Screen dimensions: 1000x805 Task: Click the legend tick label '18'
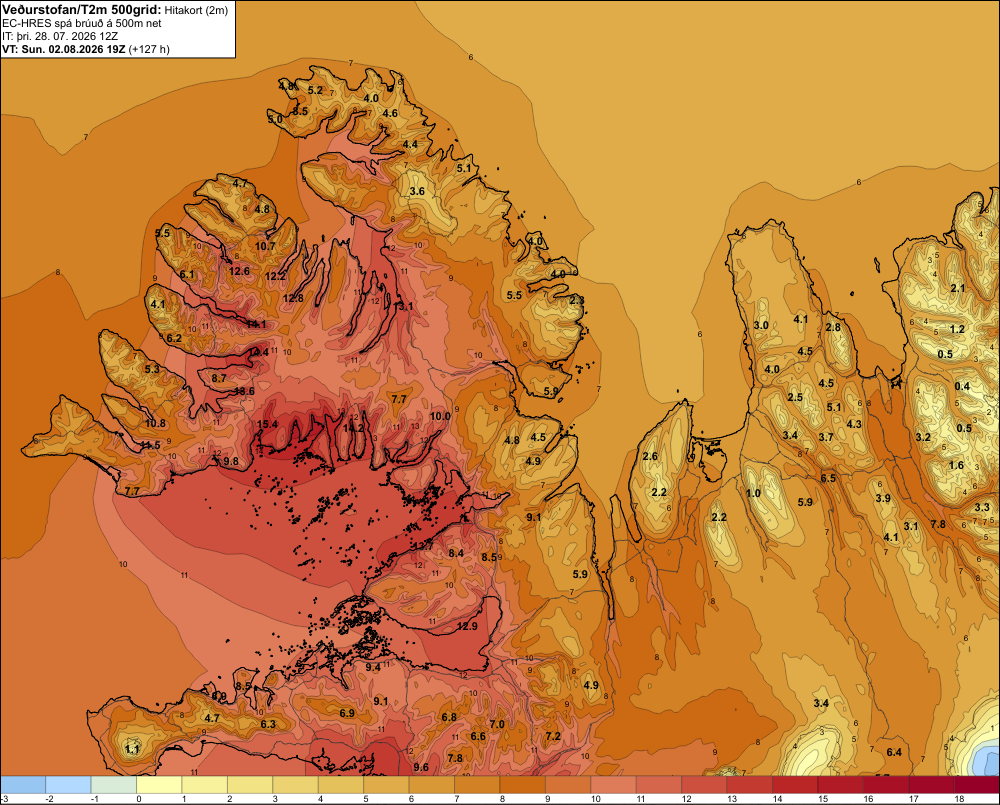coord(959,799)
